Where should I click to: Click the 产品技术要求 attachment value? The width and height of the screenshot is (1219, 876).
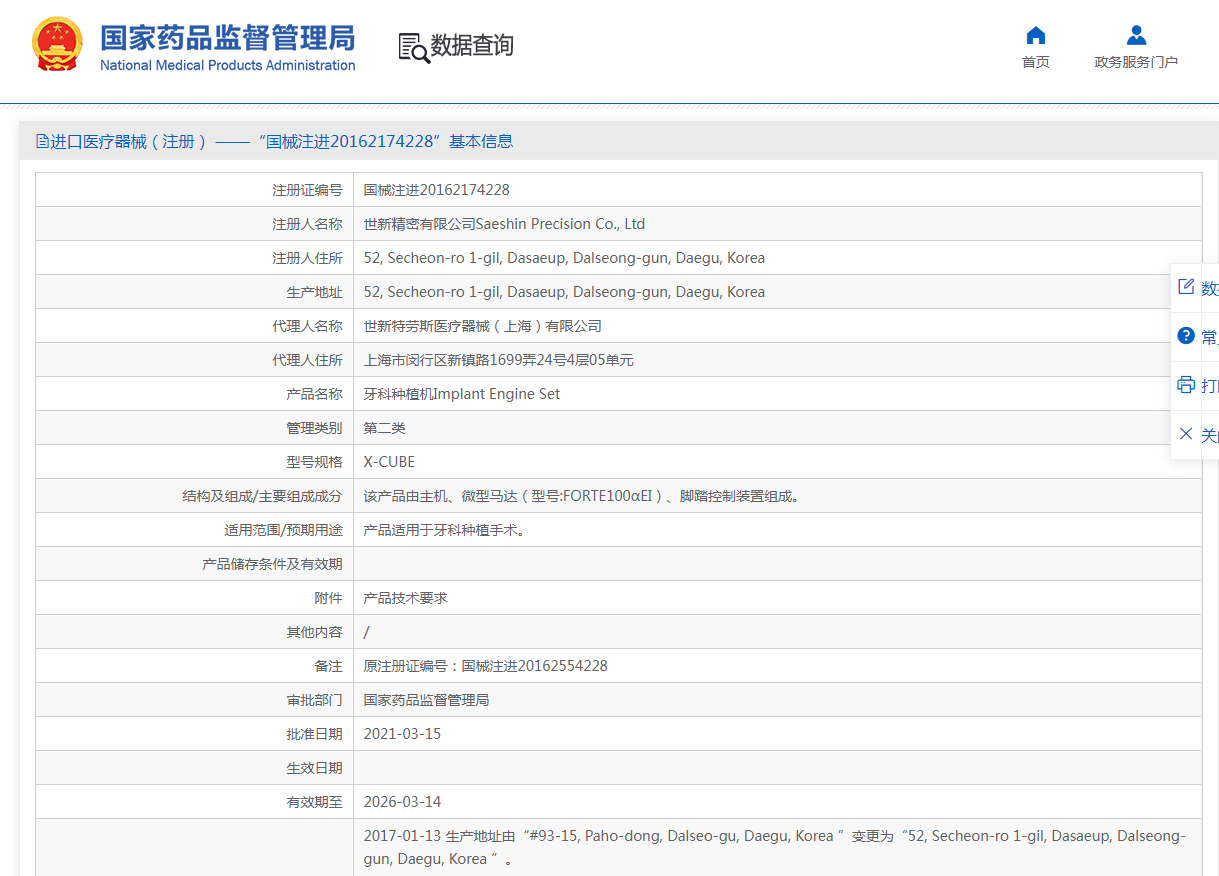(406, 598)
